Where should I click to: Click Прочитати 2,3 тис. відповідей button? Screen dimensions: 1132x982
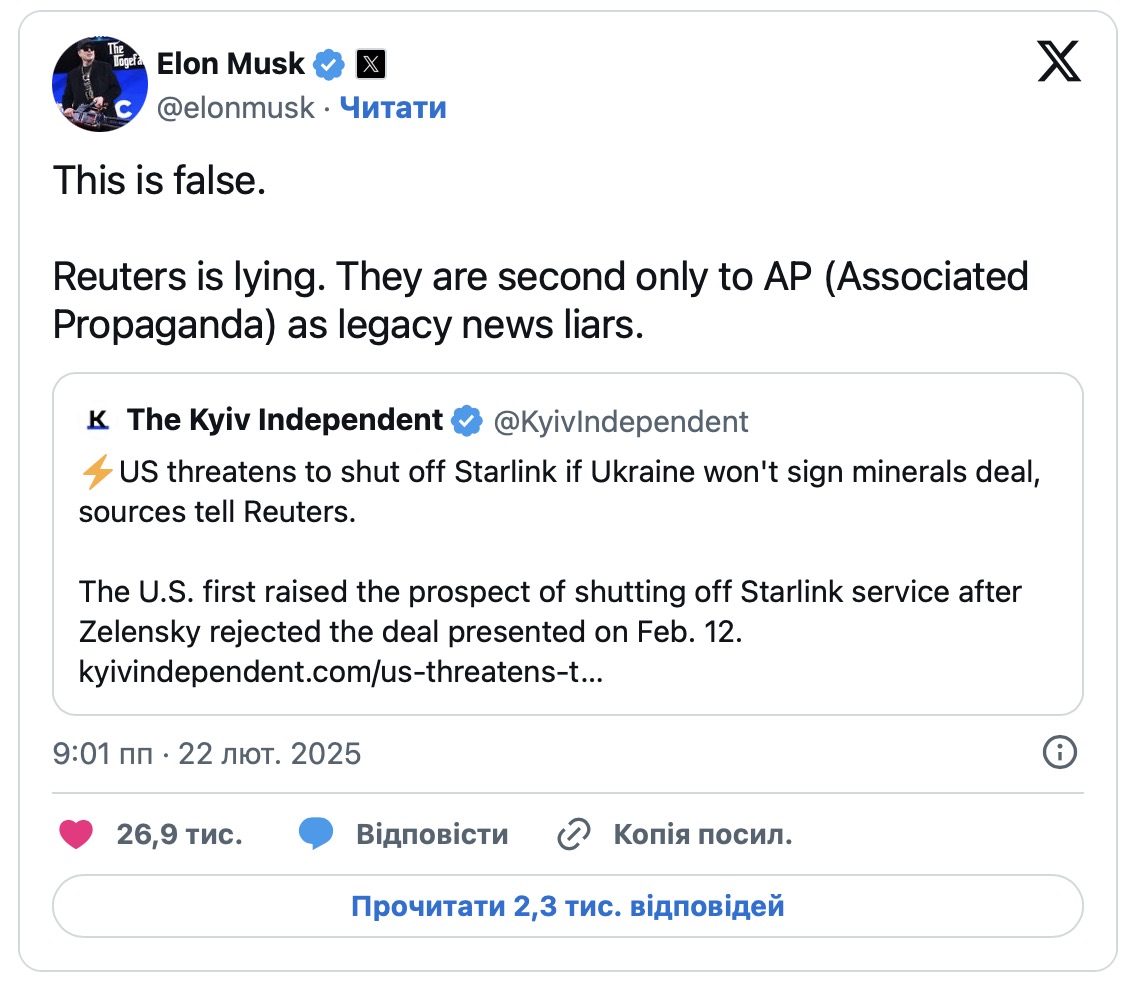pos(567,906)
